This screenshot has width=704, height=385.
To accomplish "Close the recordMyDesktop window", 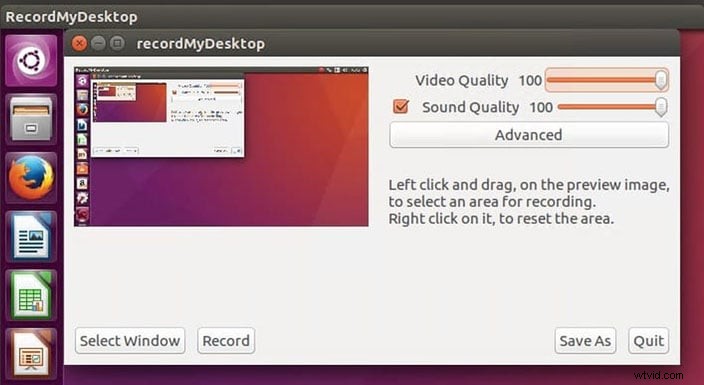I will pyautogui.click(x=79, y=44).
